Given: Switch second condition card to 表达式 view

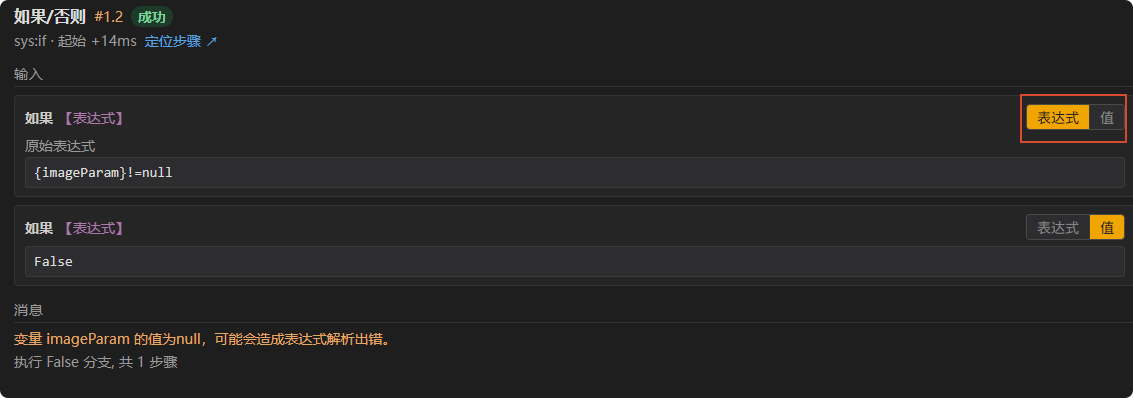Looking at the screenshot, I should 1058,228.
